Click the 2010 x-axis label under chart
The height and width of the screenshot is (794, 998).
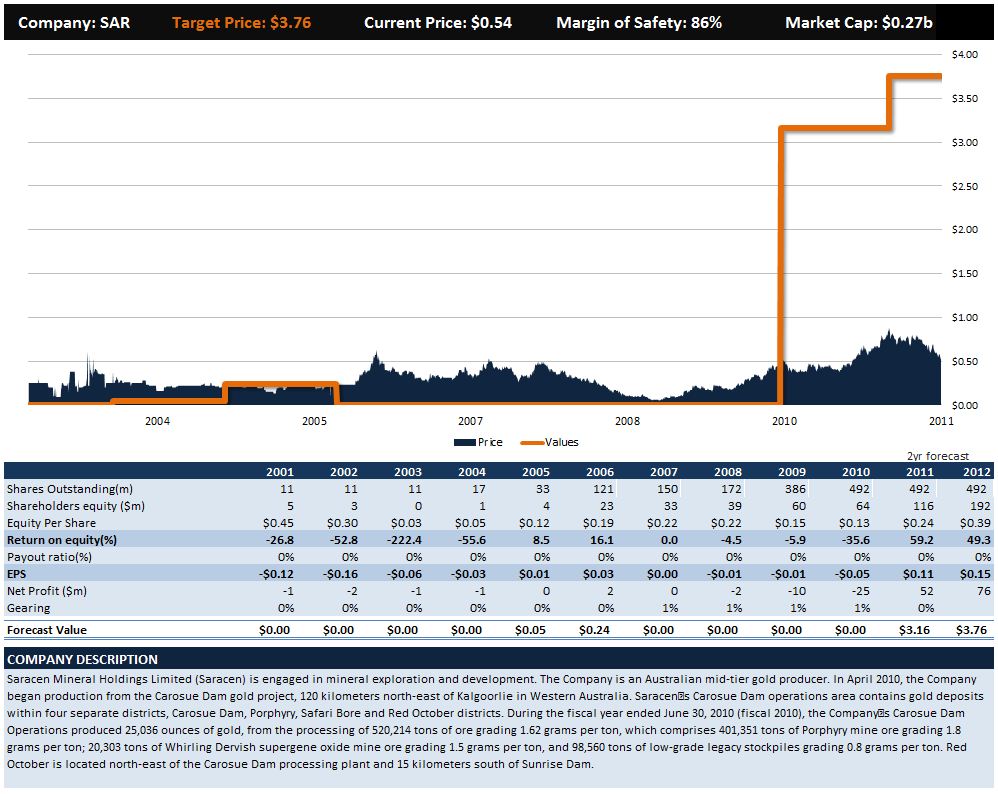point(784,421)
